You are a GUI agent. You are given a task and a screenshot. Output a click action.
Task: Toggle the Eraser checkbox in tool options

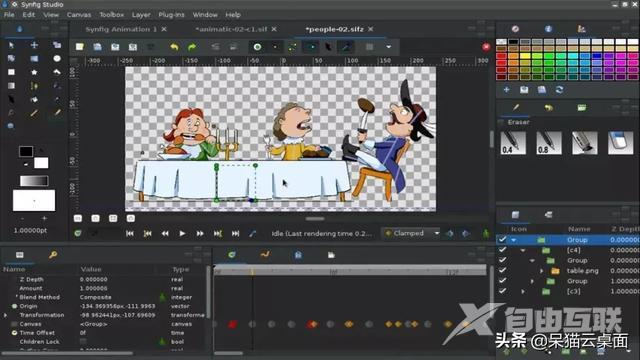[x=501, y=122]
